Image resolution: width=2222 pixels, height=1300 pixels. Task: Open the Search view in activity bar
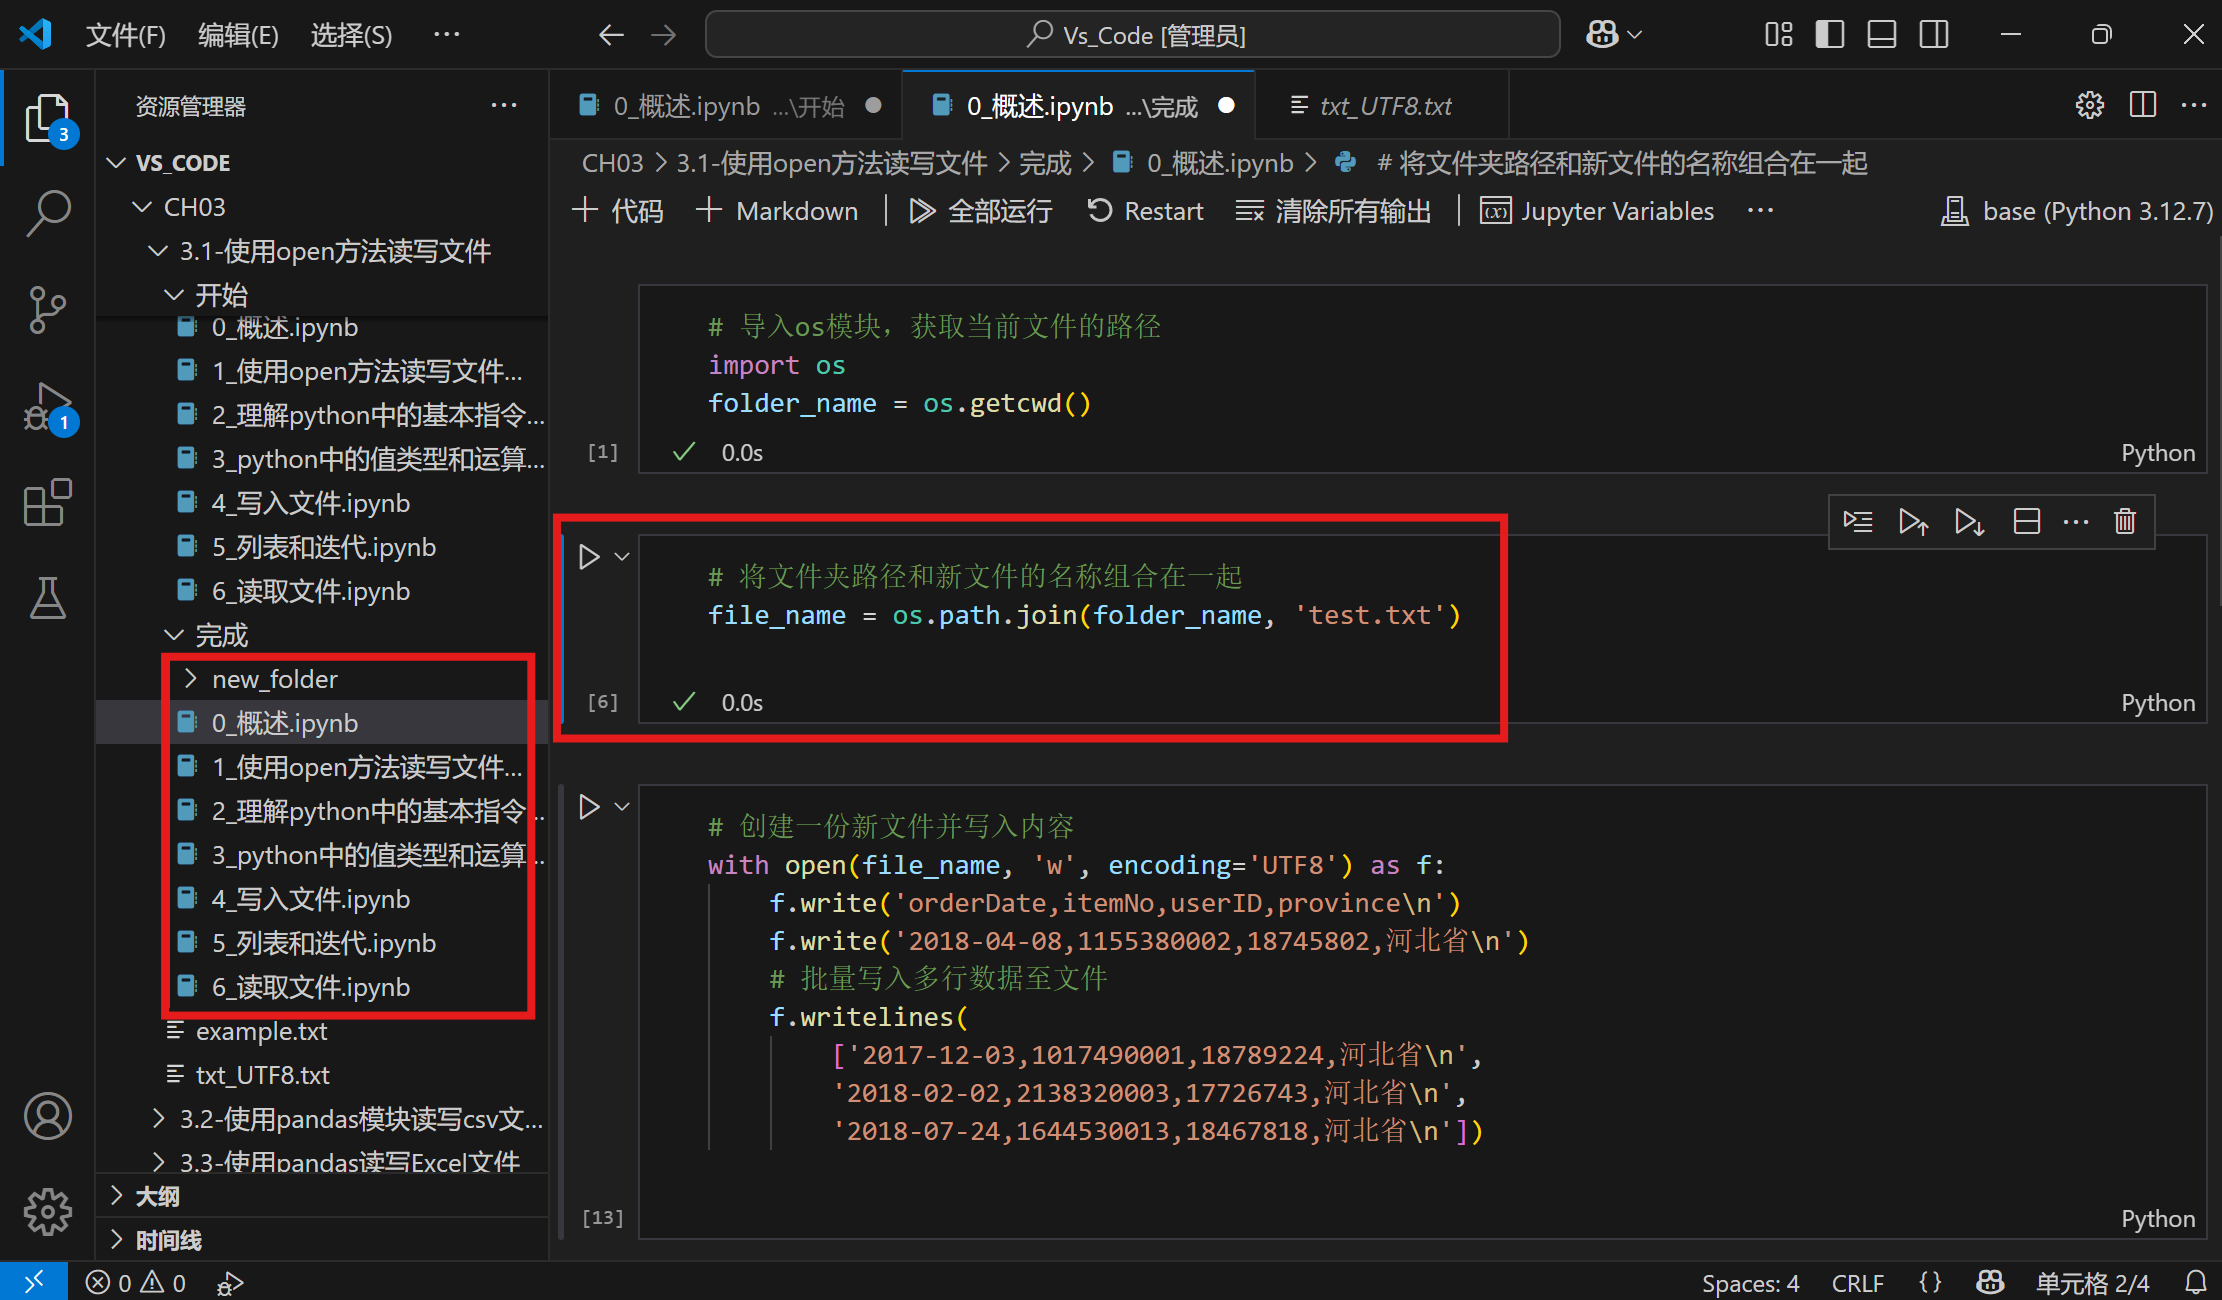[47, 213]
